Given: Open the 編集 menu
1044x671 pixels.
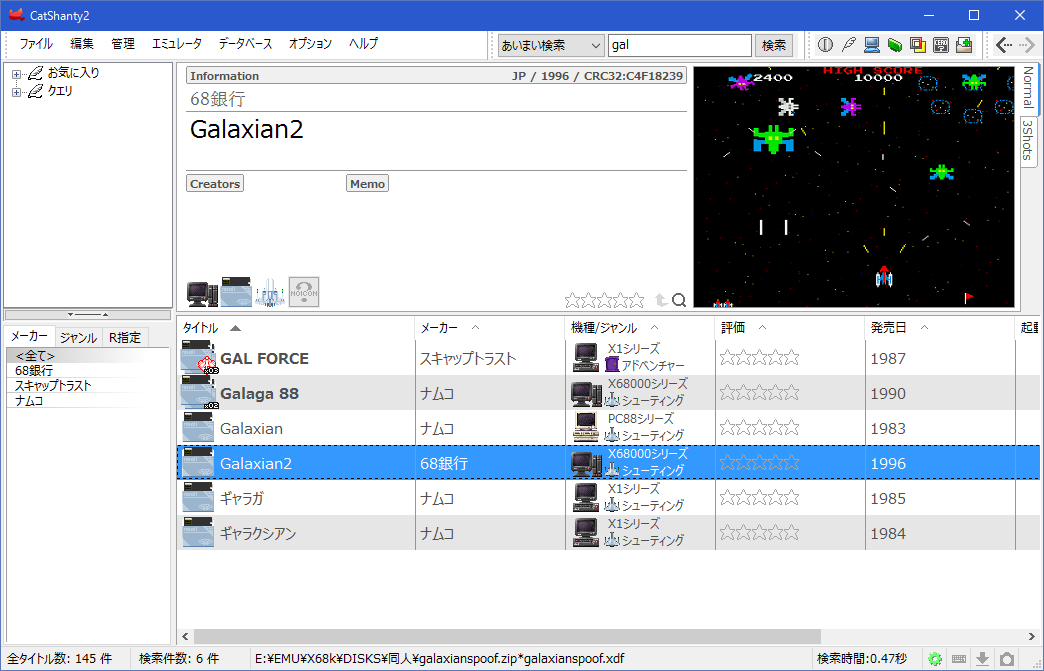Looking at the screenshot, I should [82, 44].
